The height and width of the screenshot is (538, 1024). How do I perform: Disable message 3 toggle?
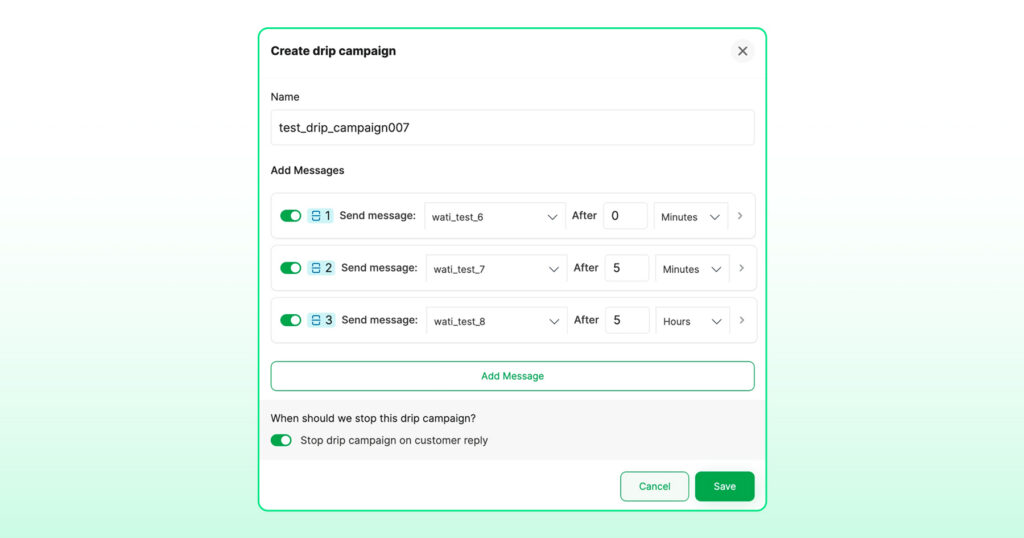[291, 321]
